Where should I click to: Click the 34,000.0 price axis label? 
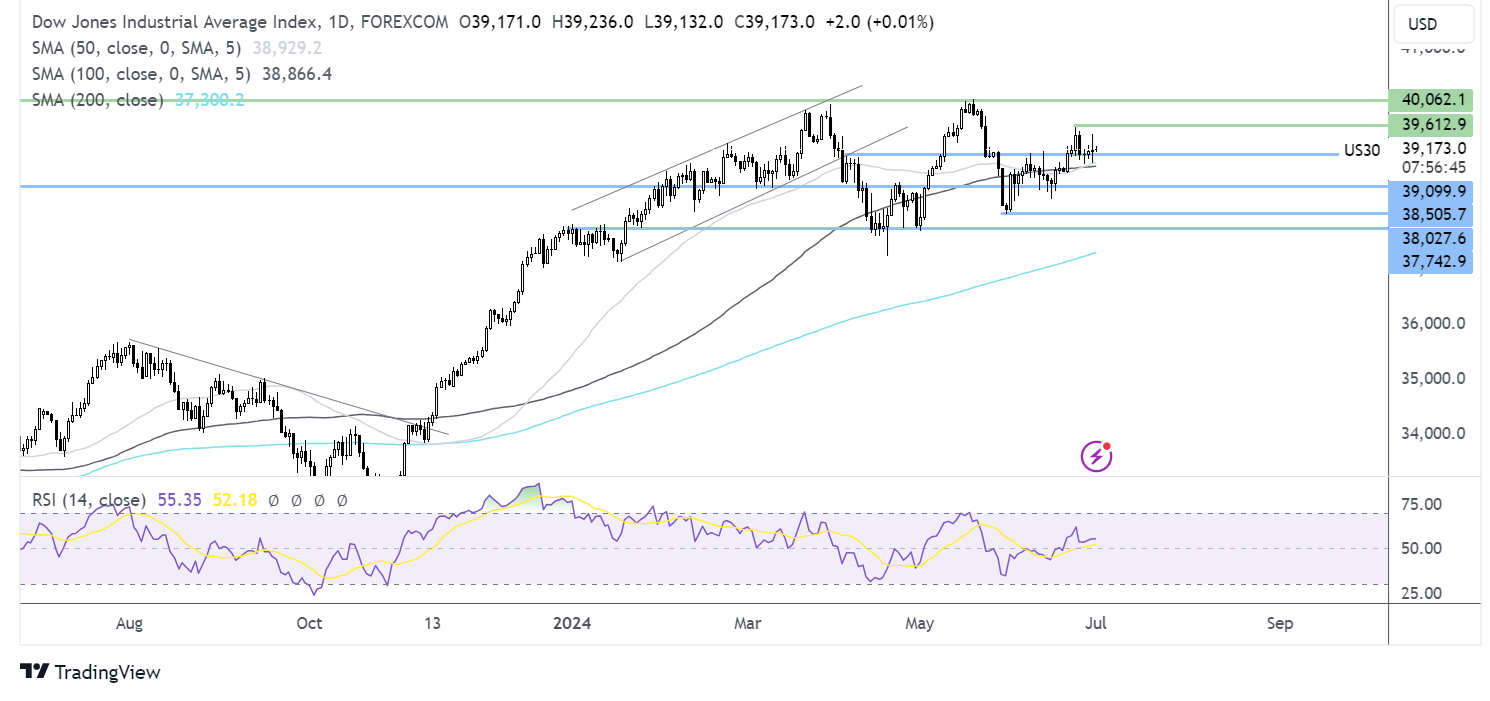pyautogui.click(x=1433, y=434)
